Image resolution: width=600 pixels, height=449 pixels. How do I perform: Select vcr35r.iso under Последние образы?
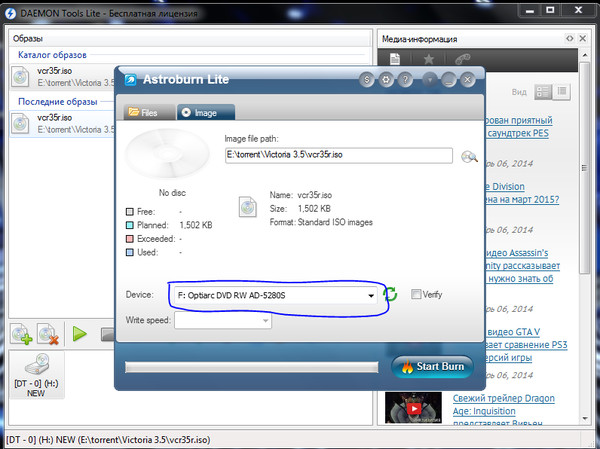63,123
